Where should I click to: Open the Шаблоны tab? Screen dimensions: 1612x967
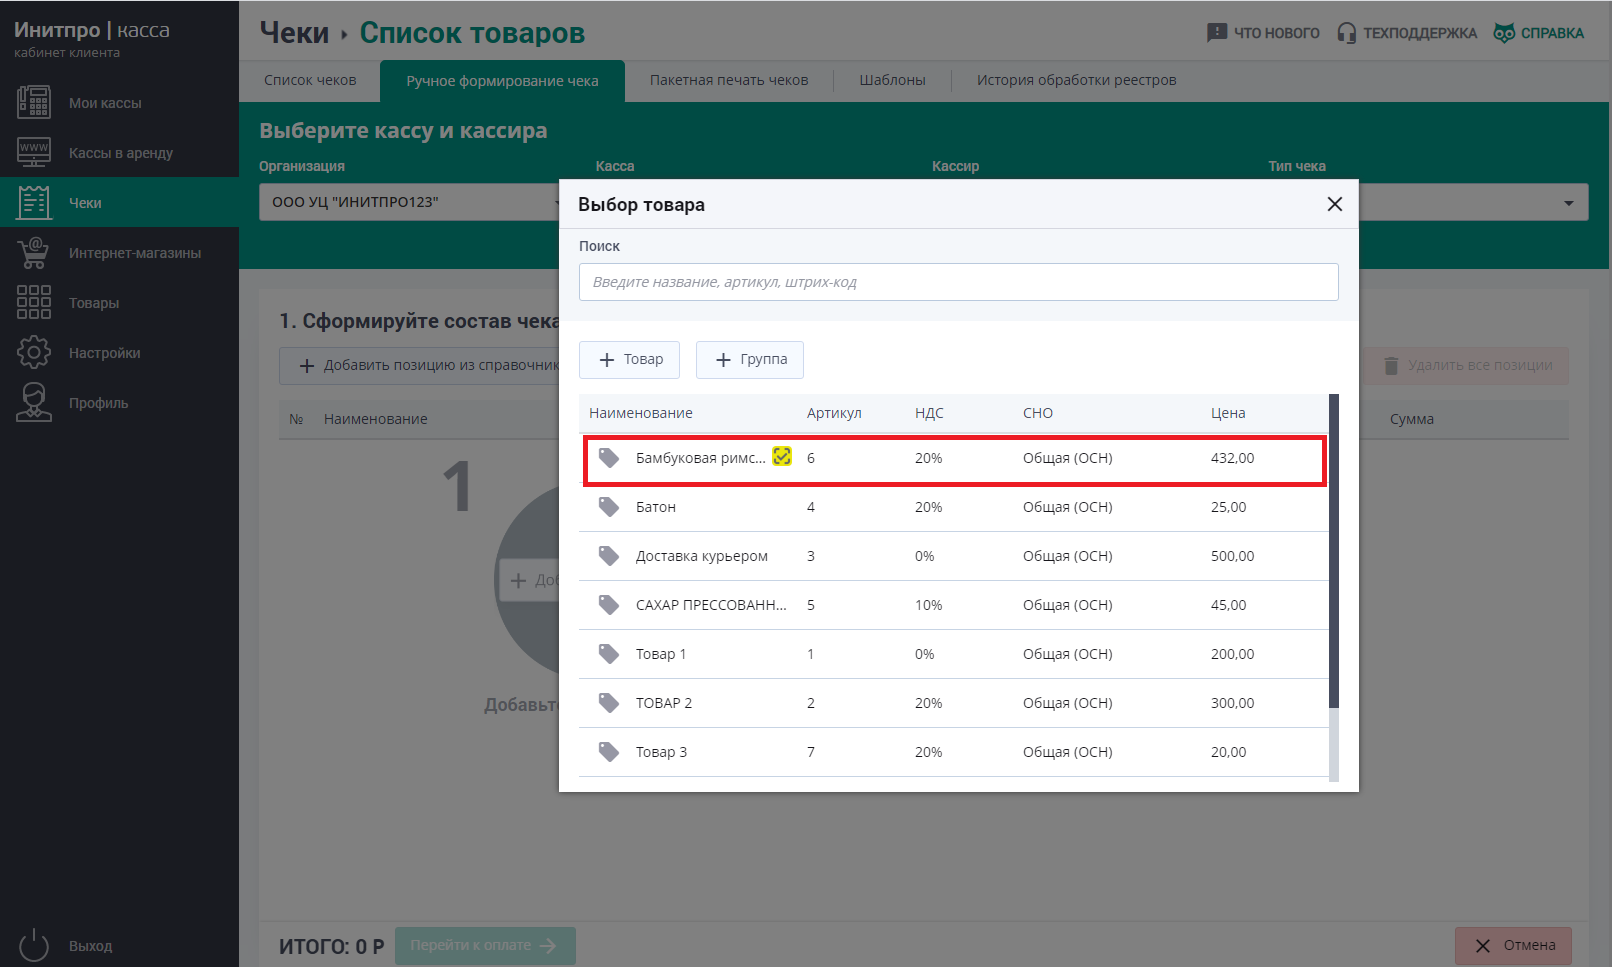click(892, 80)
